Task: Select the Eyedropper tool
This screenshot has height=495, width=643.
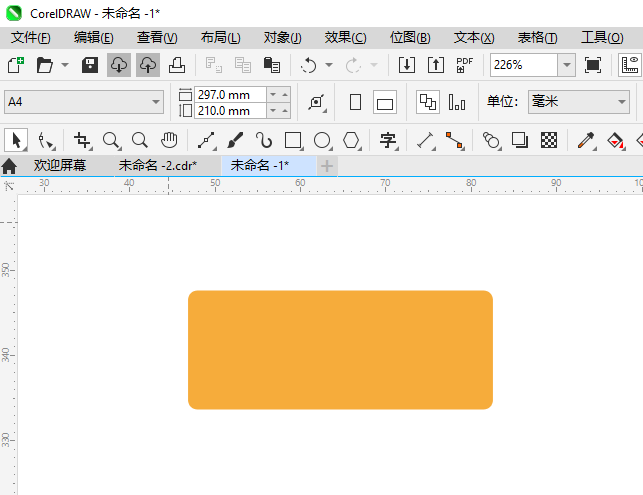Action: click(x=586, y=141)
